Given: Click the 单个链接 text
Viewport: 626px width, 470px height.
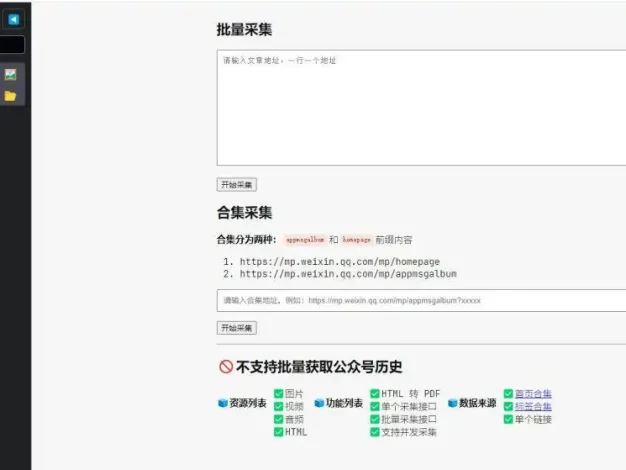Looking at the screenshot, I should point(533,419).
